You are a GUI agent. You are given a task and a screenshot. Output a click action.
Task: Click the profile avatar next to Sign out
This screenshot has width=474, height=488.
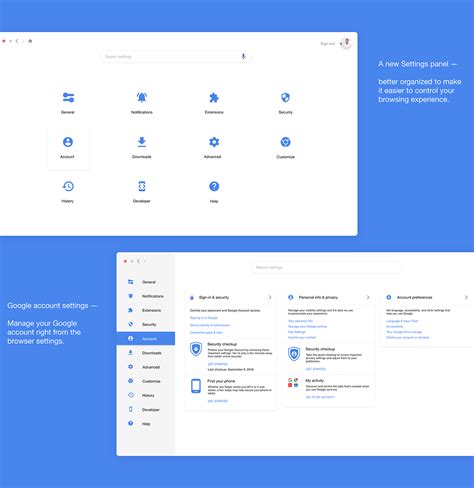tap(346, 43)
